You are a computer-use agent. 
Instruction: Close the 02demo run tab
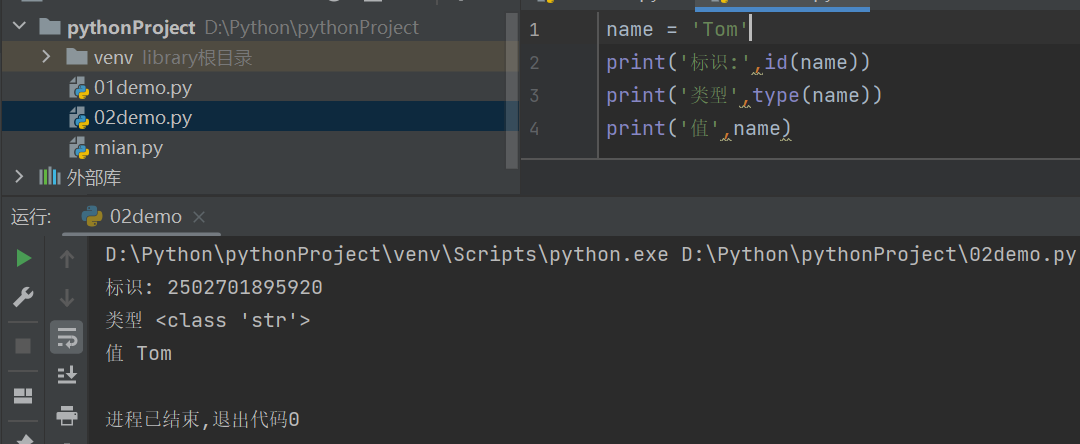(x=199, y=216)
